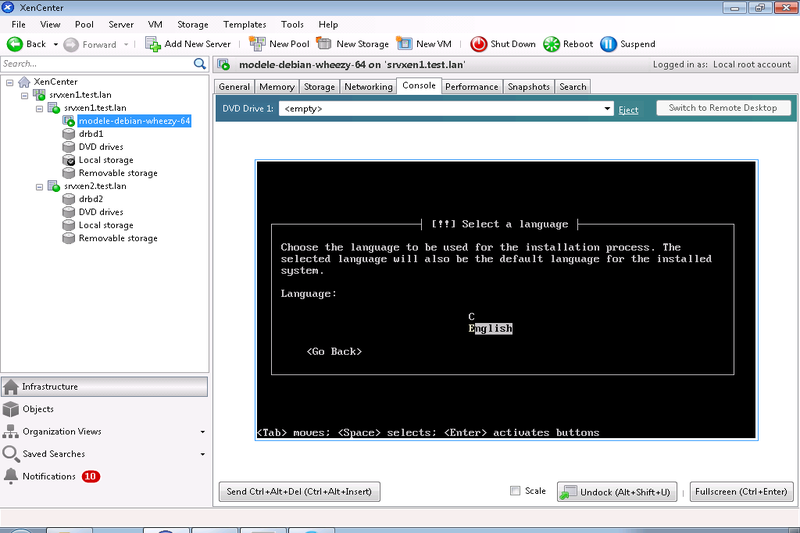Click the Infrastructure house icon
The height and width of the screenshot is (533, 800).
tap(11, 387)
